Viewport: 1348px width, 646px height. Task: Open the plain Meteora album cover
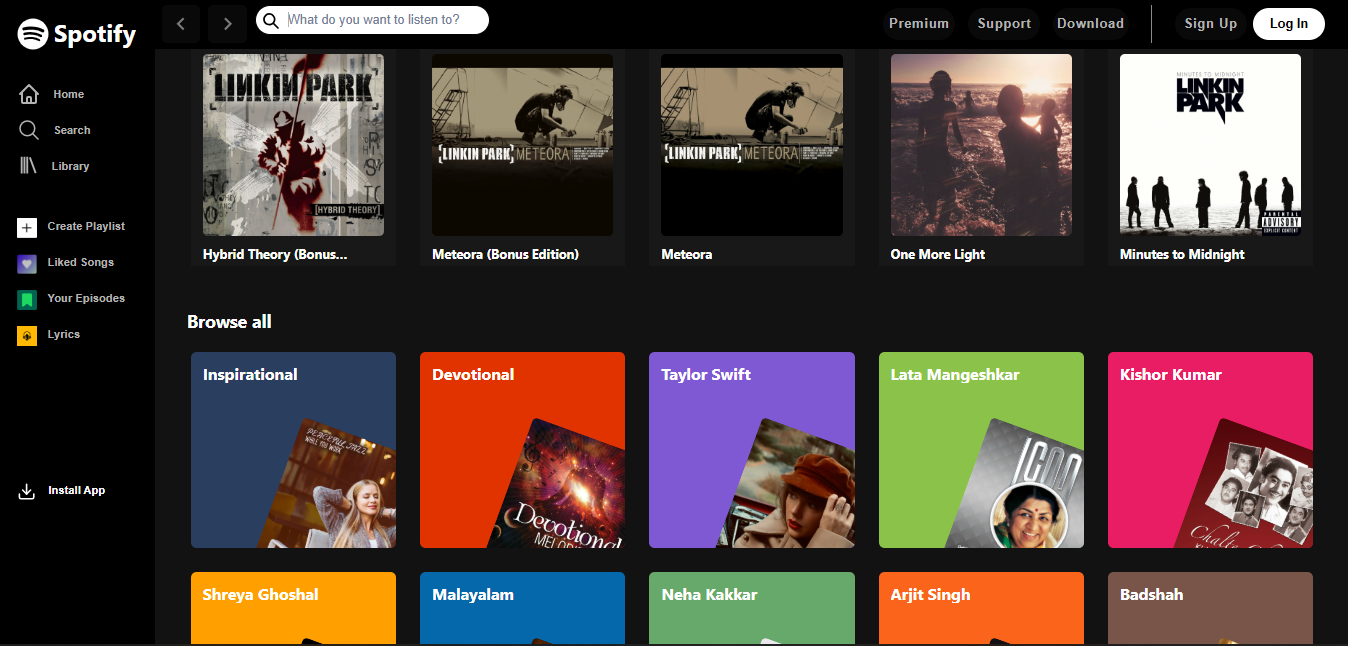click(752, 145)
